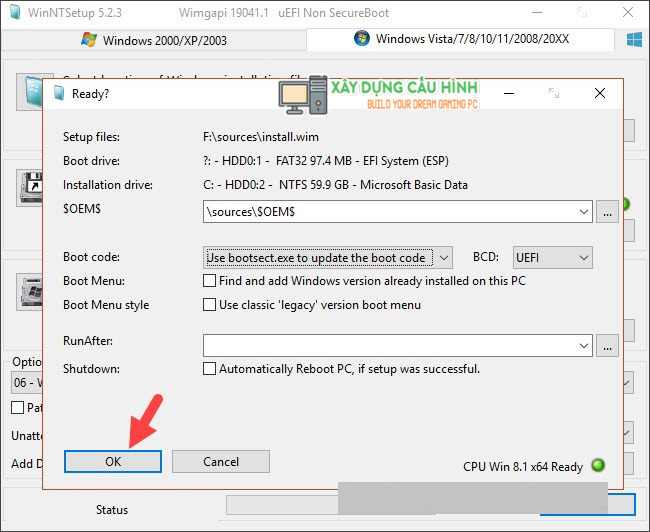Click the Shutdown label
The image size is (650, 532).
coord(91,369)
